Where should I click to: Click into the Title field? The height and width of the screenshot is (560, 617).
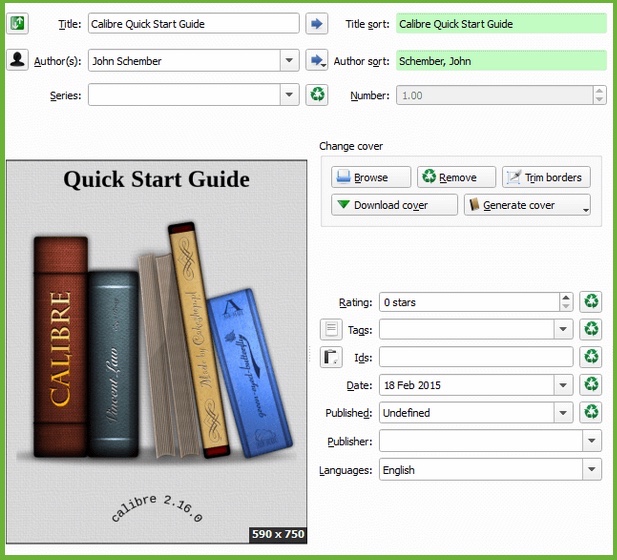[x=194, y=24]
